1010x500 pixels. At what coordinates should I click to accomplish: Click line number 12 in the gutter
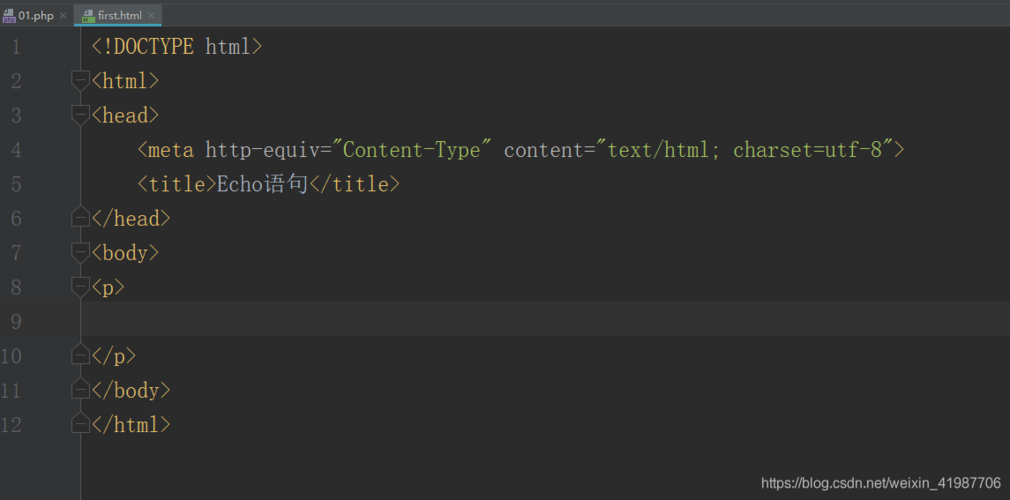point(12,425)
